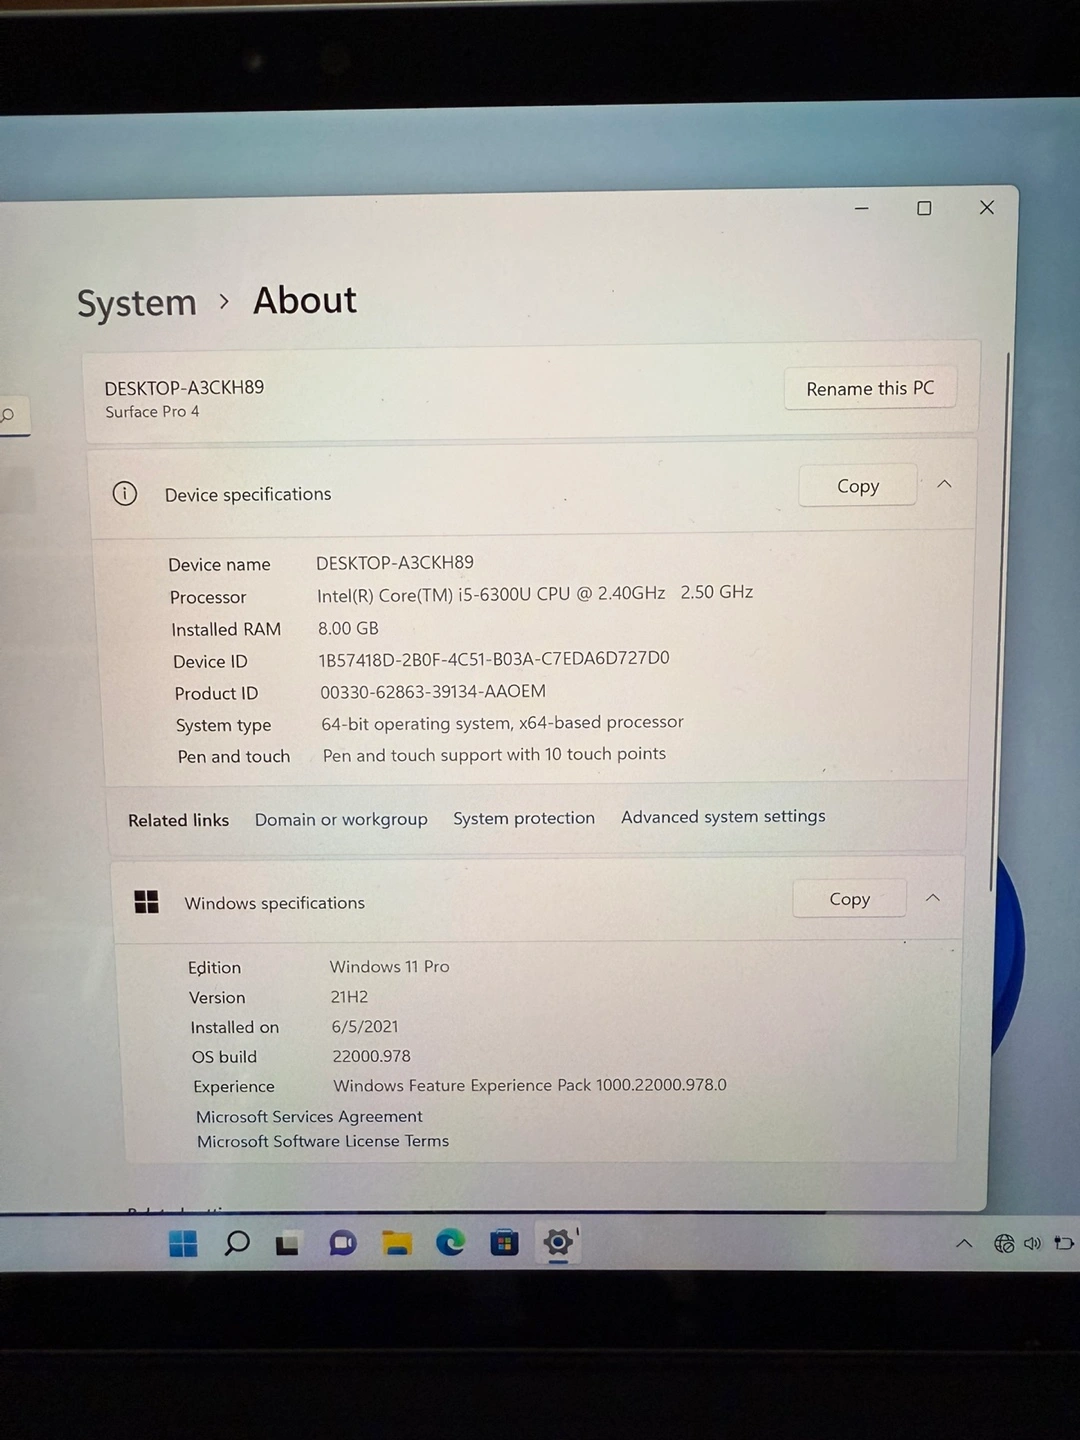Click the settings search magnifier icon

click(9, 415)
